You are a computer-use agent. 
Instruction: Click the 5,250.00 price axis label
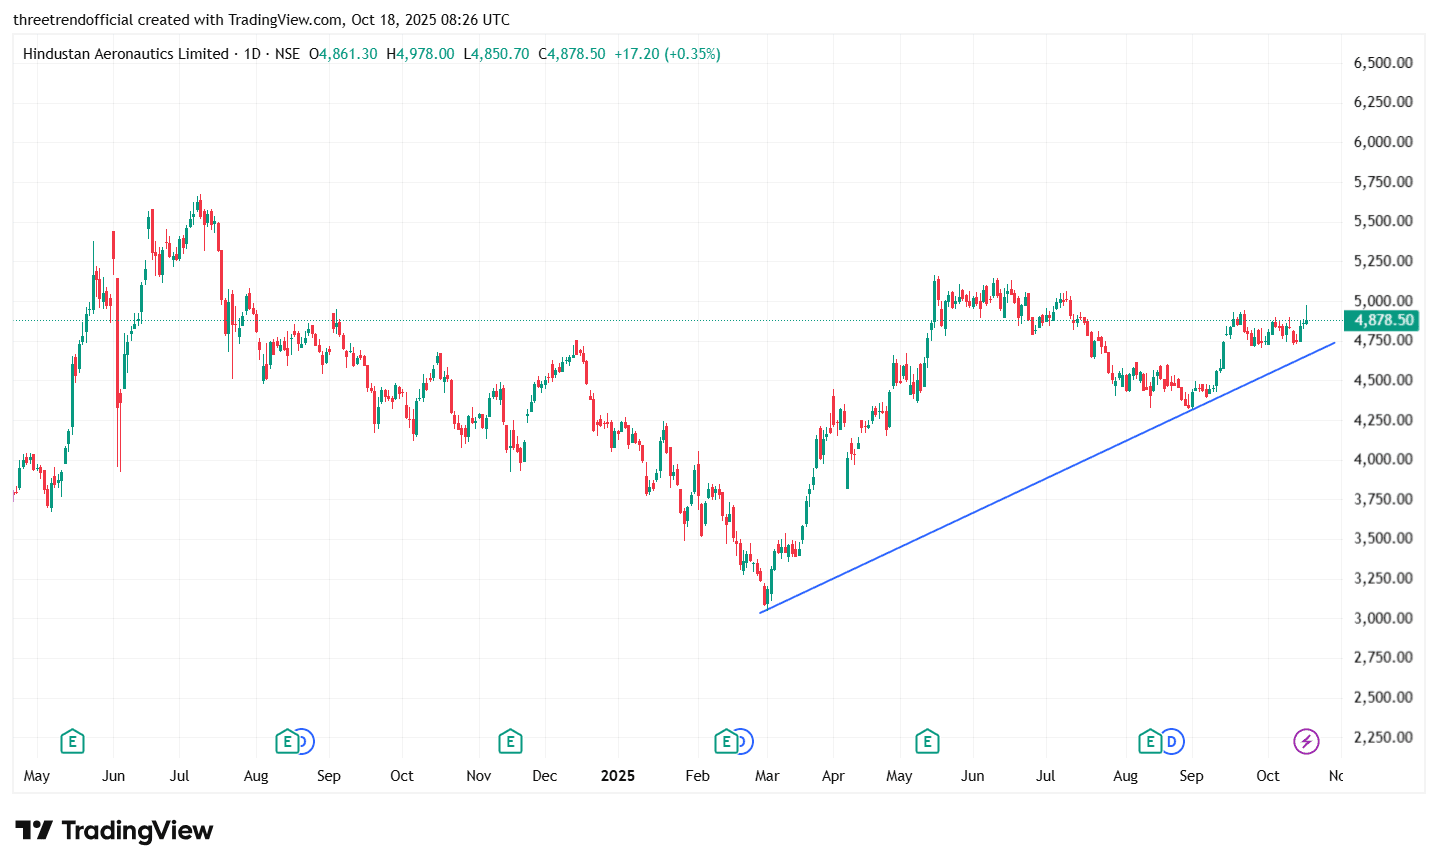point(1383,261)
